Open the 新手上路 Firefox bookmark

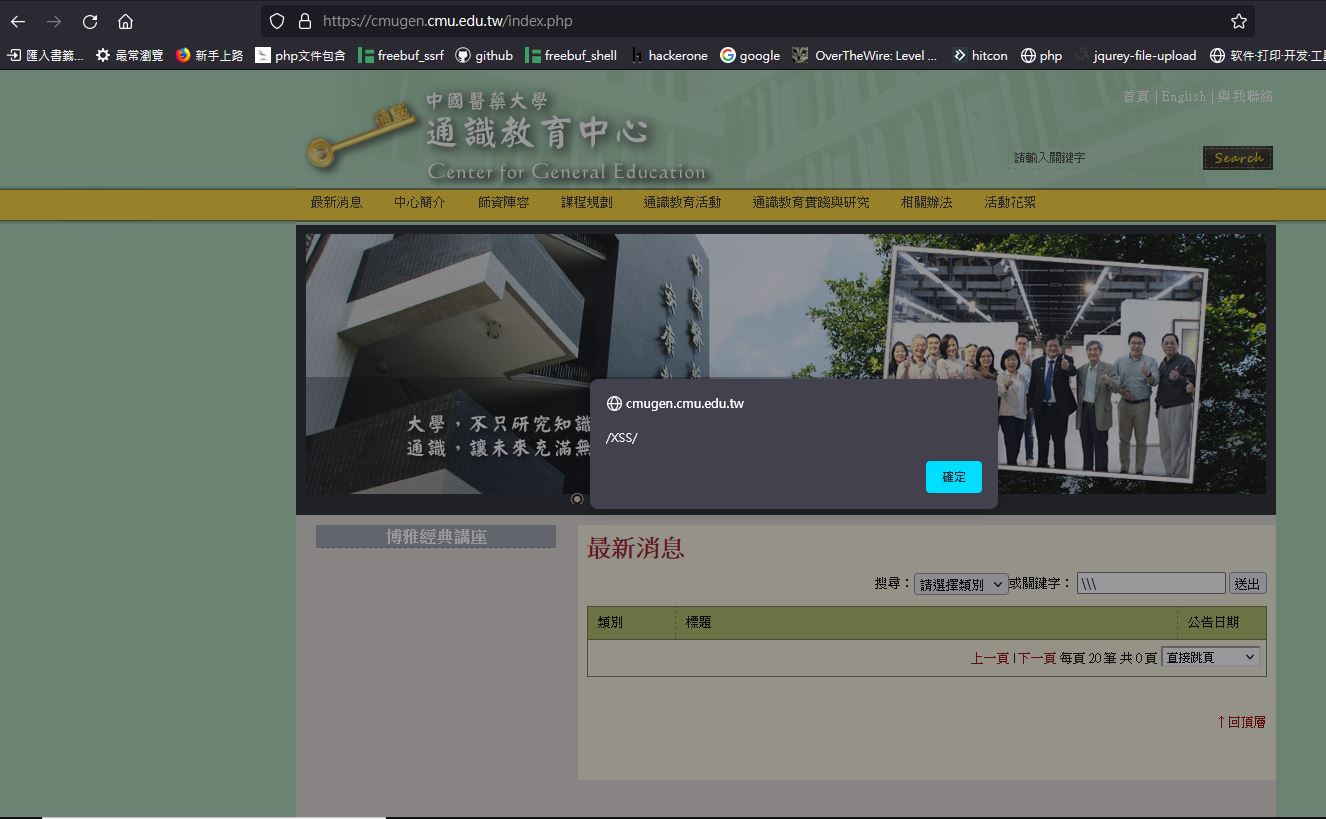click(x=210, y=56)
